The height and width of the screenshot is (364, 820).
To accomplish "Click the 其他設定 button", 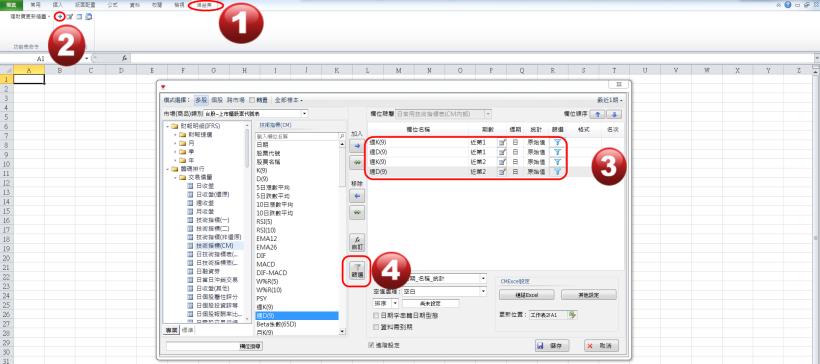I will [x=589, y=295].
